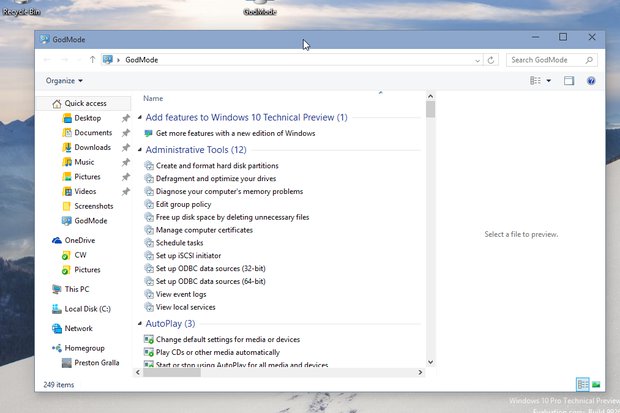This screenshot has height=413, width=620.
Task: Sort by the Name column header
Action: [x=153, y=99]
